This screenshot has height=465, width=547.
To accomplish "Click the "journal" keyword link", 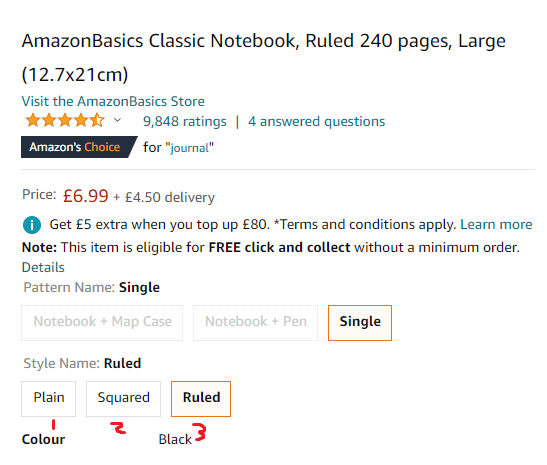I will (189, 148).
